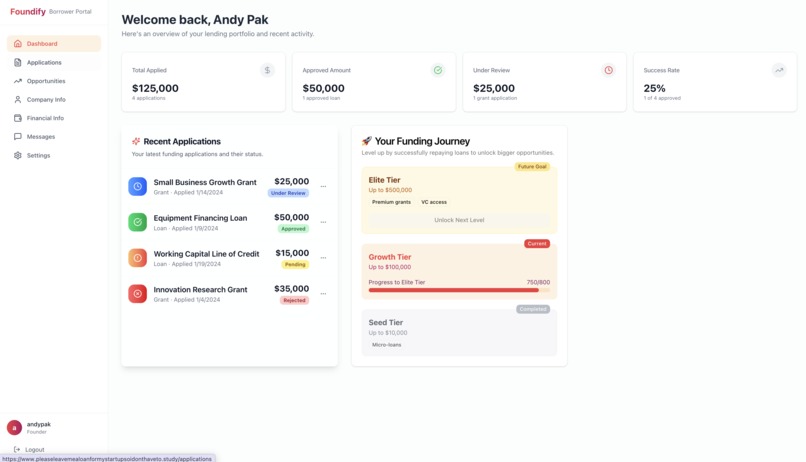Click the checkmark icon on Approved Amount card
This screenshot has width=806, height=462.
[438, 70]
